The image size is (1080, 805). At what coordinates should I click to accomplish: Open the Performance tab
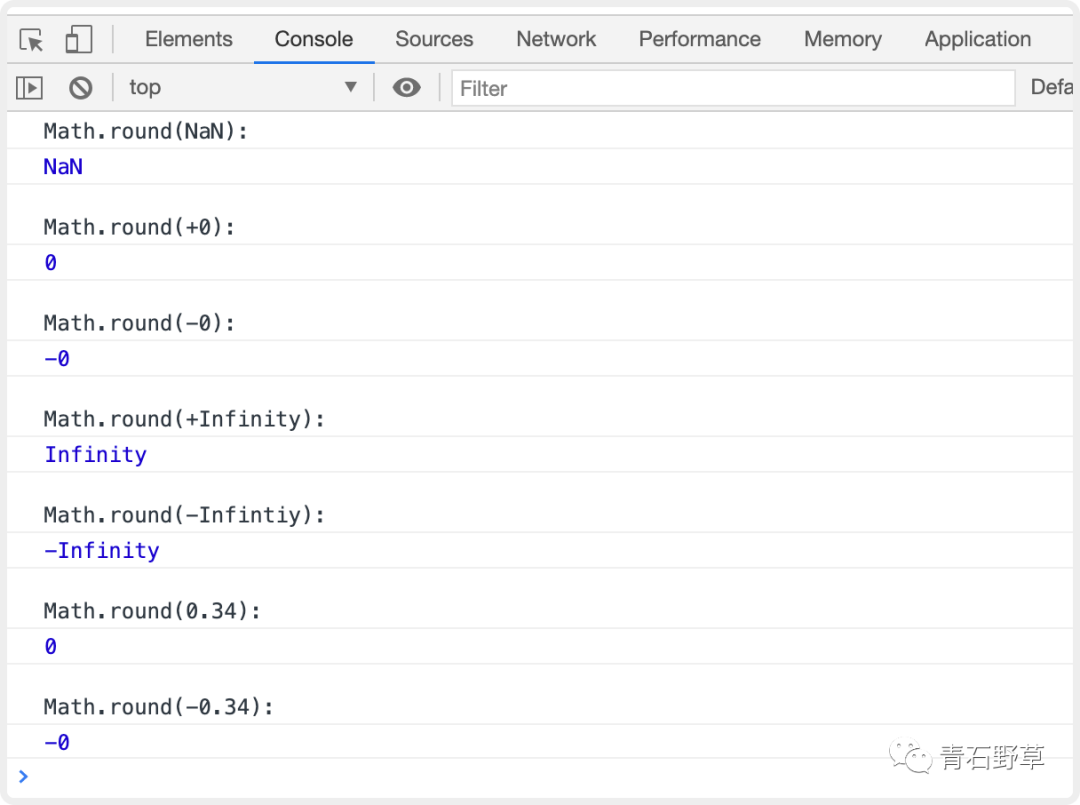pyautogui.click(x=700, y=39)
